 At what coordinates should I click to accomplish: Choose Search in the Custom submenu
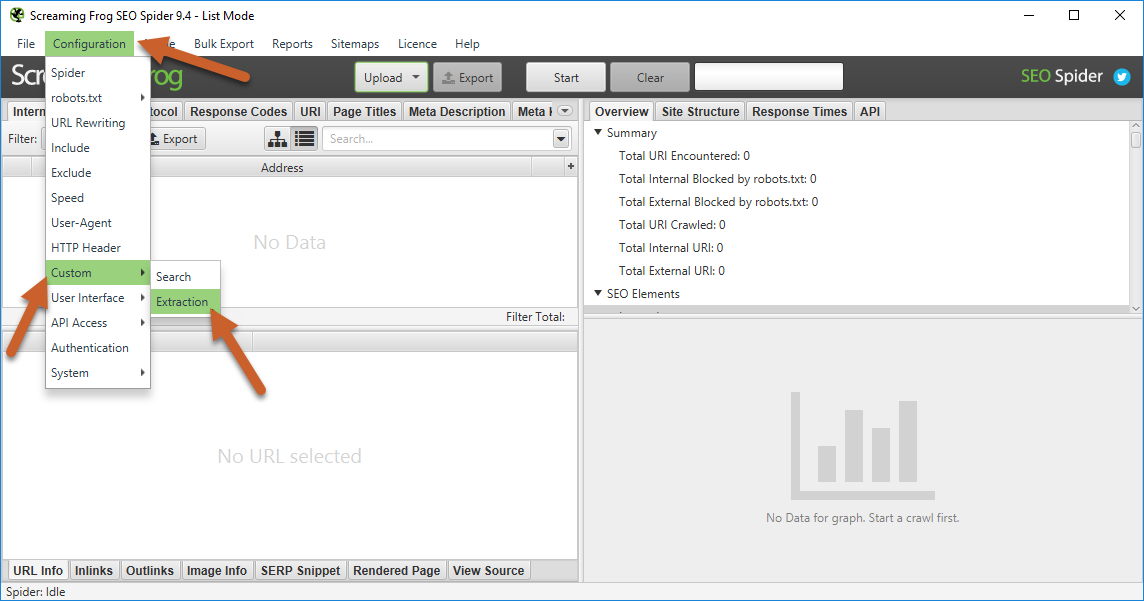[x=174, y=276]
